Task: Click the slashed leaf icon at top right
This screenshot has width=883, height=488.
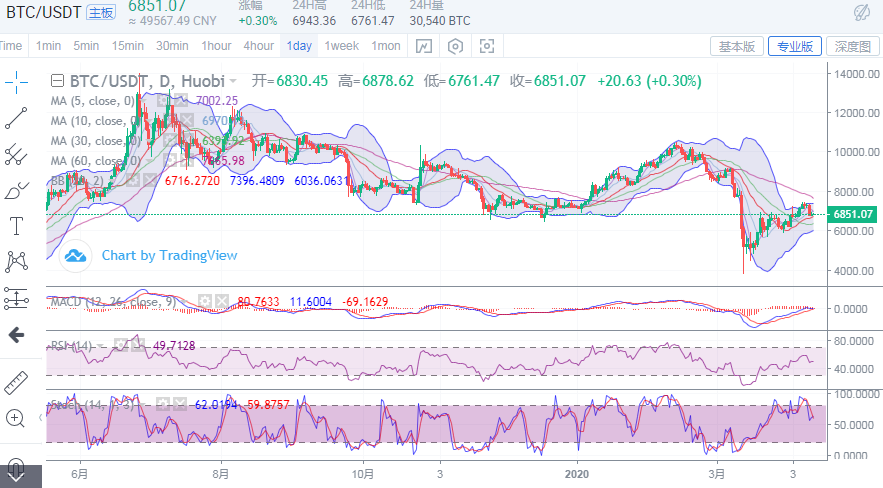Action: 862,12
